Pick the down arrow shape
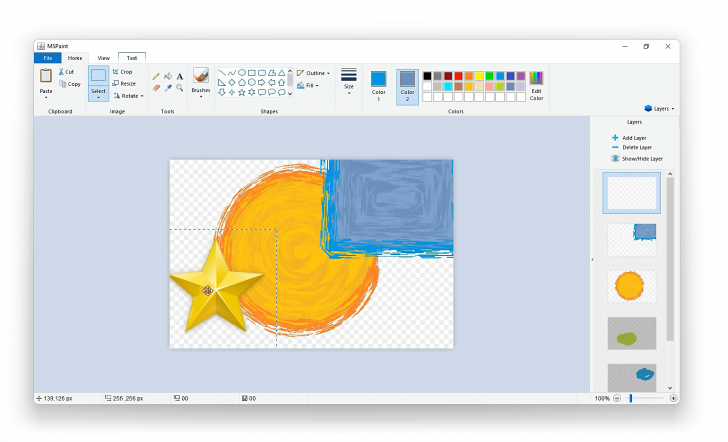This screenshot has height=442, width=728. pyautogui.click(x=222, y=92)
